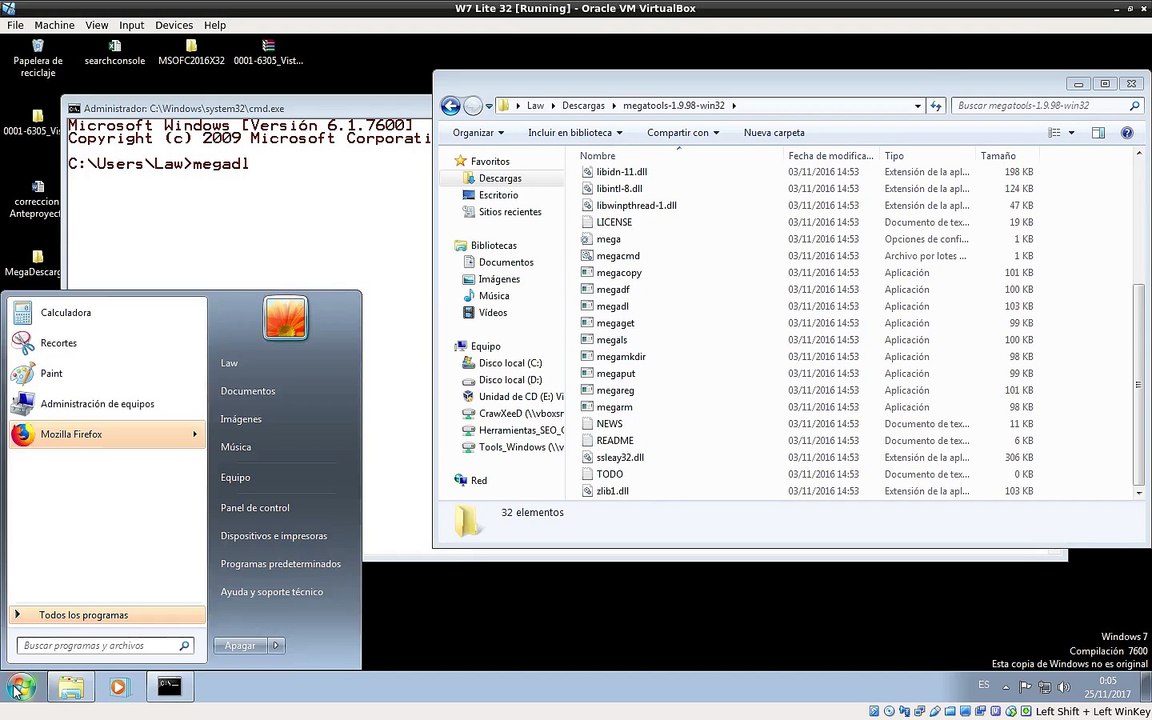Launch Calculadora from the Start menu
Image resolution: width=1152 pixels, height=720 pixels.
107,313
